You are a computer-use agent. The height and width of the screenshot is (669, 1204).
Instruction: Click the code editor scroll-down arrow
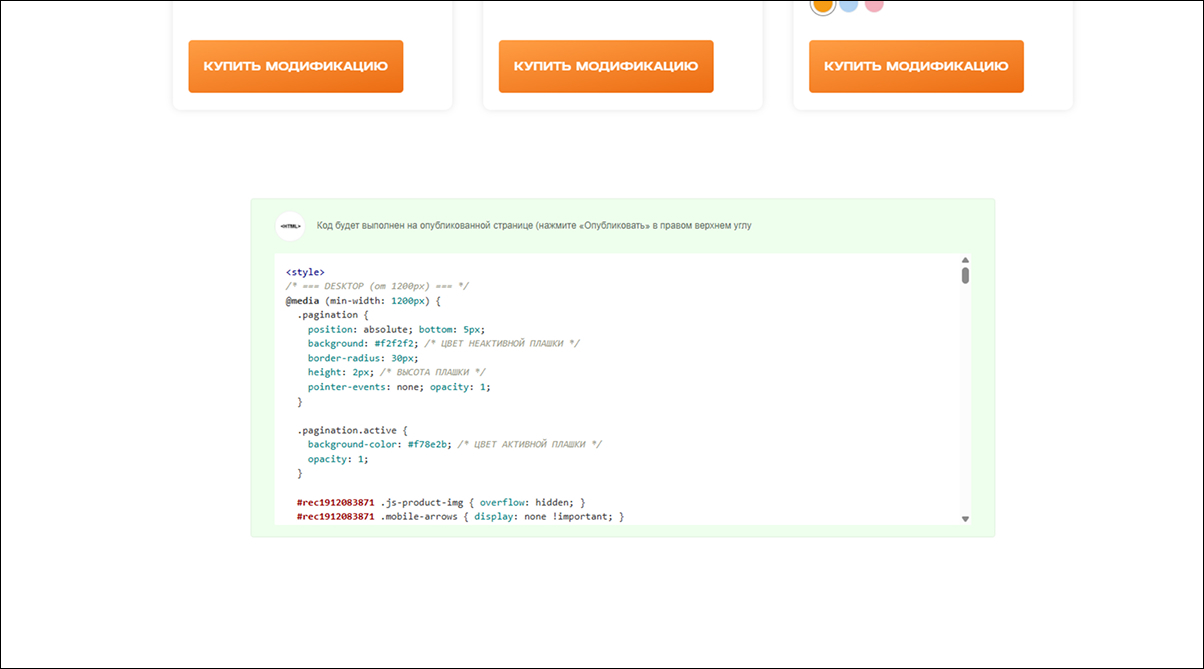point(965,519)
